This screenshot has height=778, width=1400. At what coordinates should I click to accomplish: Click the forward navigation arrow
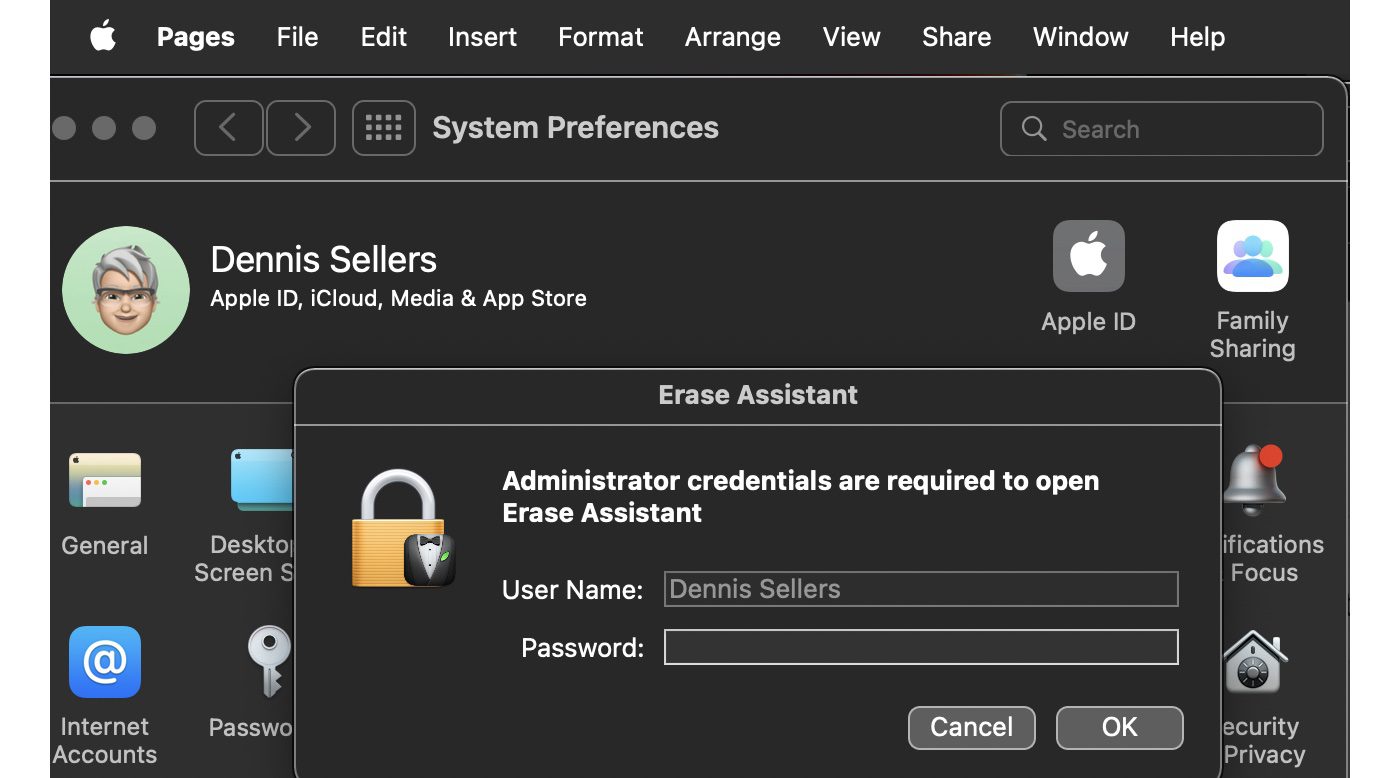click(301, 128)
